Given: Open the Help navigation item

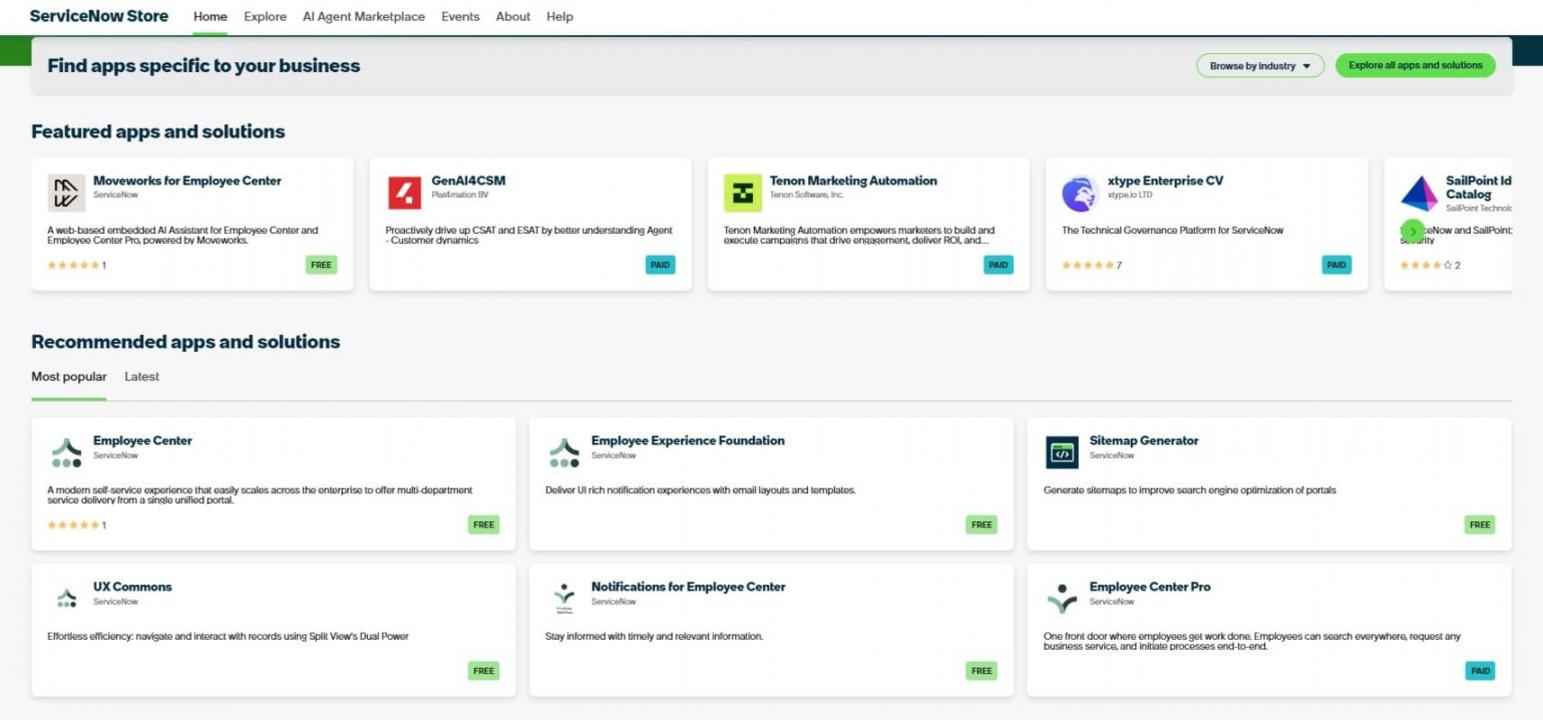Looking at the screenshot, I should (560, 17).
